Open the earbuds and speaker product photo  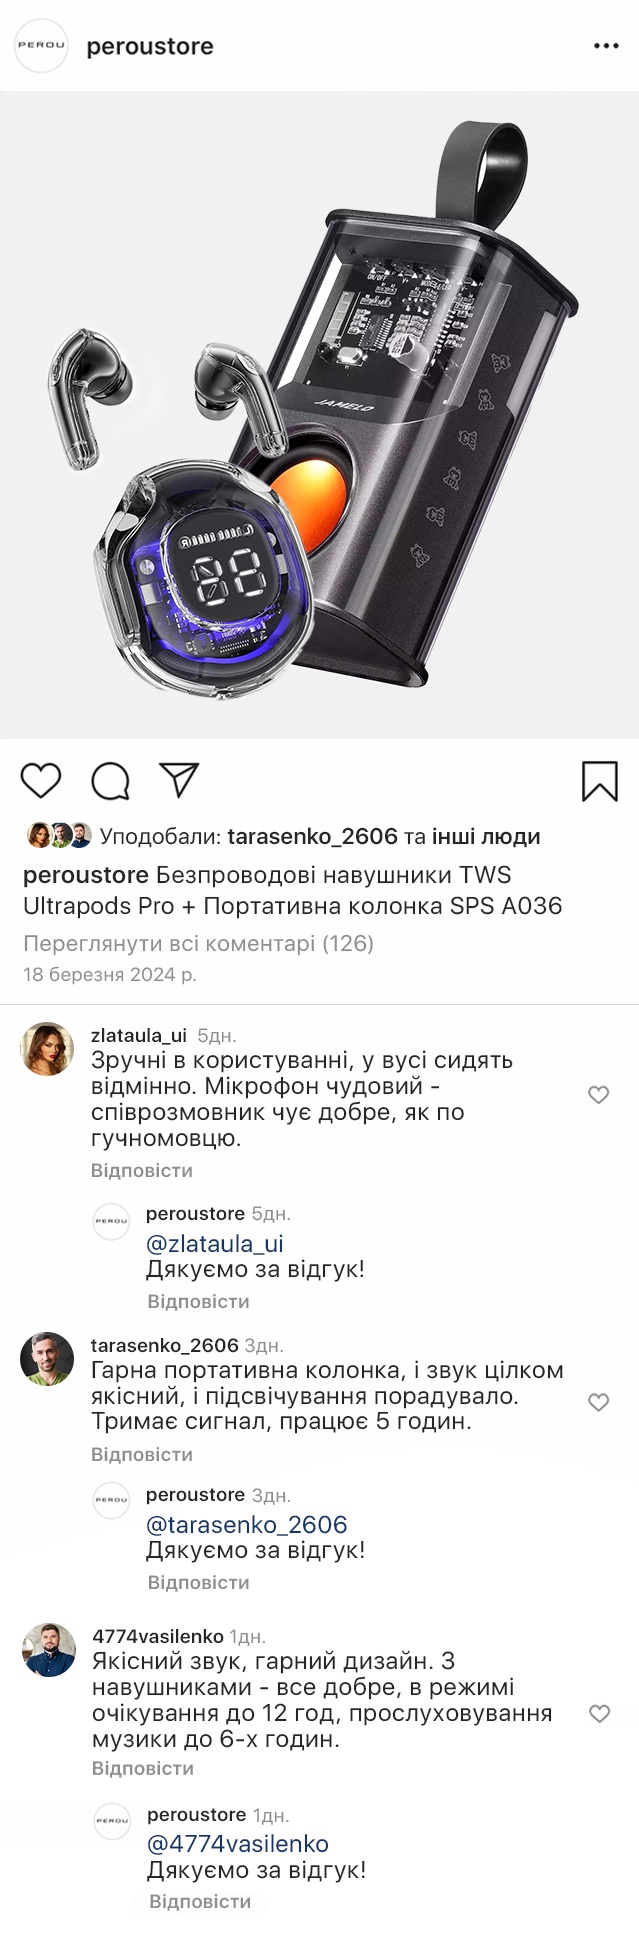click(x=319, y=415)
